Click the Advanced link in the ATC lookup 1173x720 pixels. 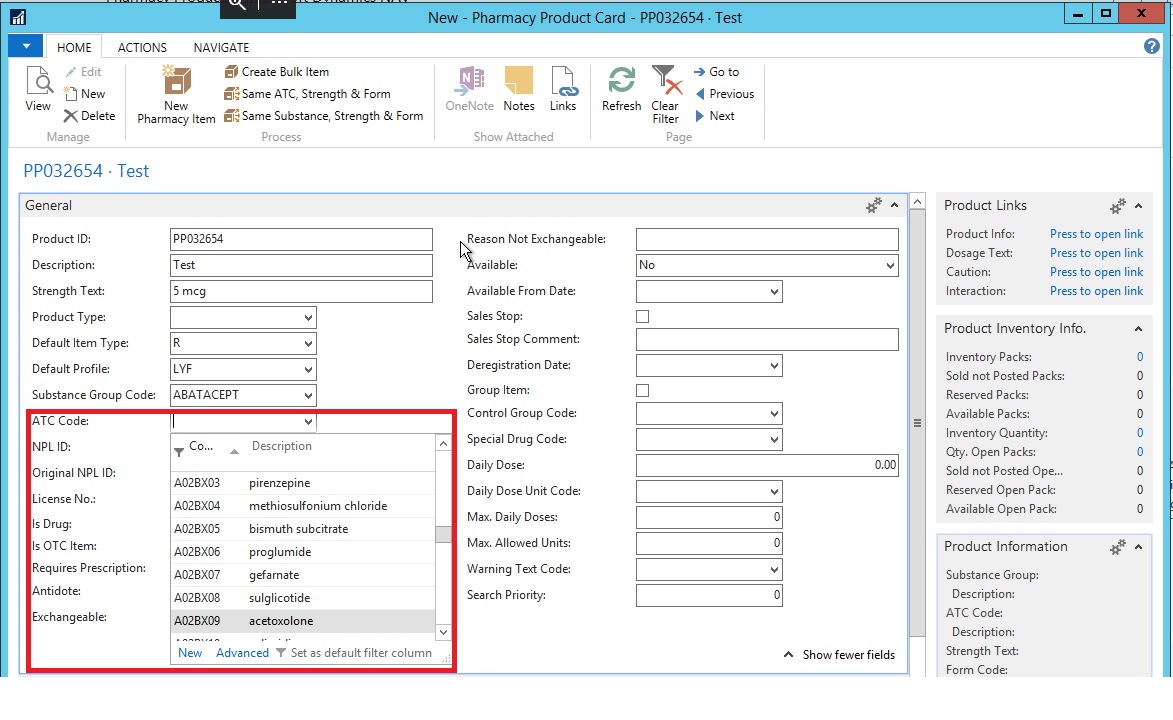pyautogui.click(x=242, y=653)
